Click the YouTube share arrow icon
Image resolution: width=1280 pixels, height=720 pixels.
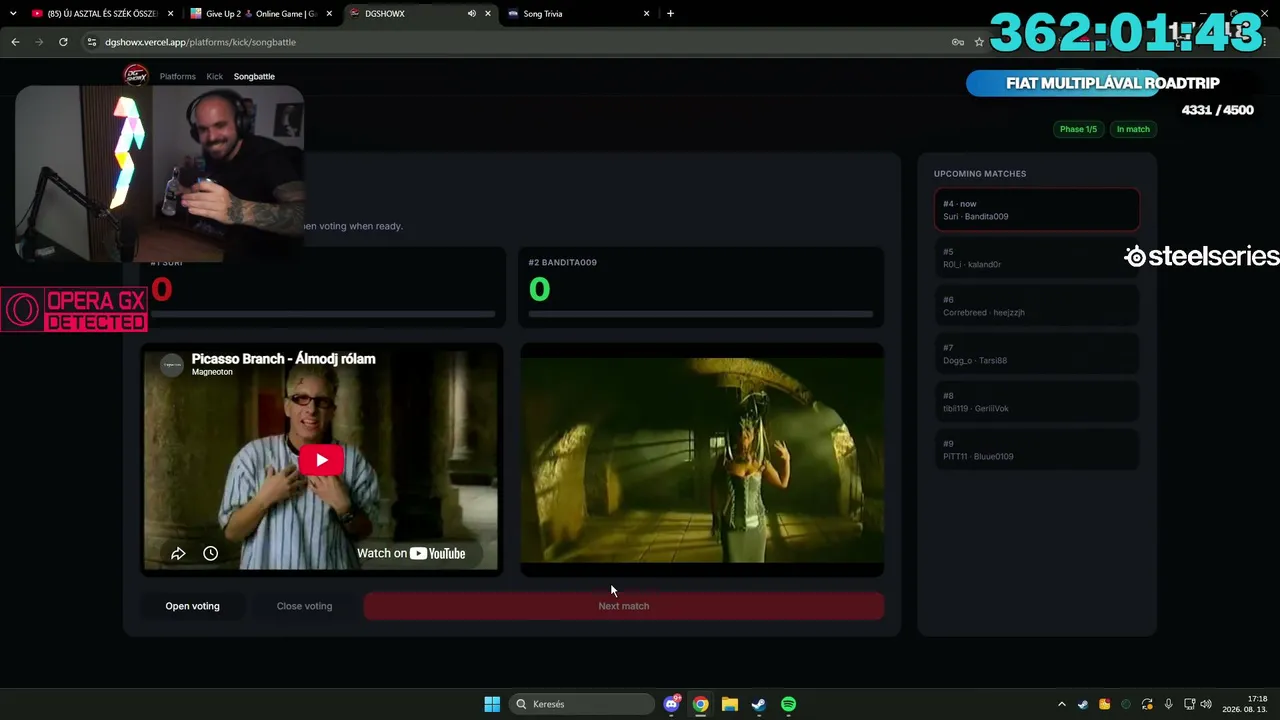[178, 553]
